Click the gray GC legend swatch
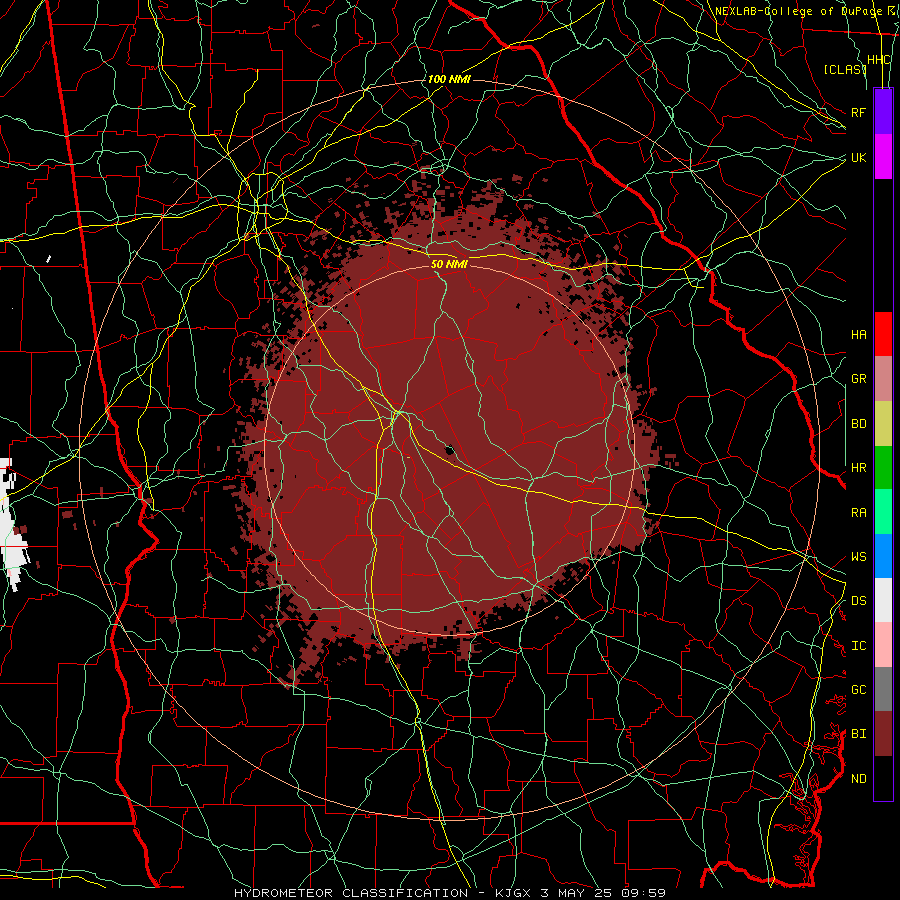900x900 pixels. coord(883,689)
